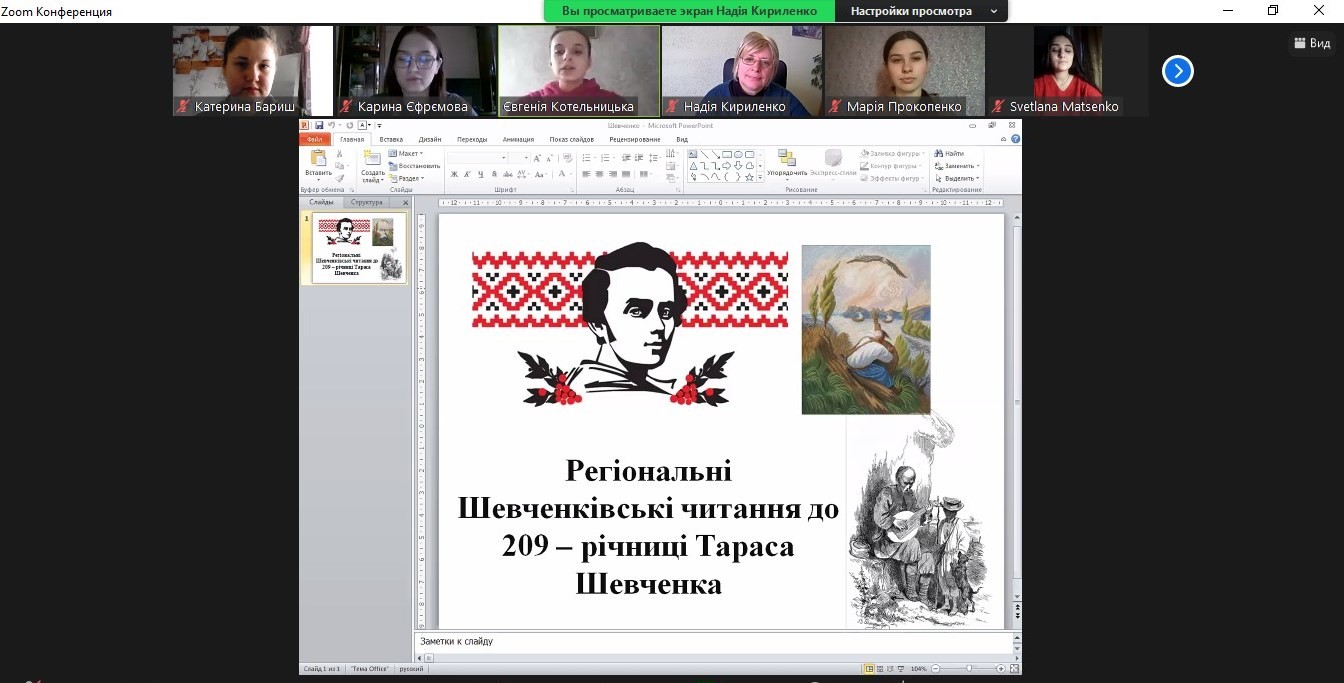Open the Макет layout dropdown

[x=406, y=153]
